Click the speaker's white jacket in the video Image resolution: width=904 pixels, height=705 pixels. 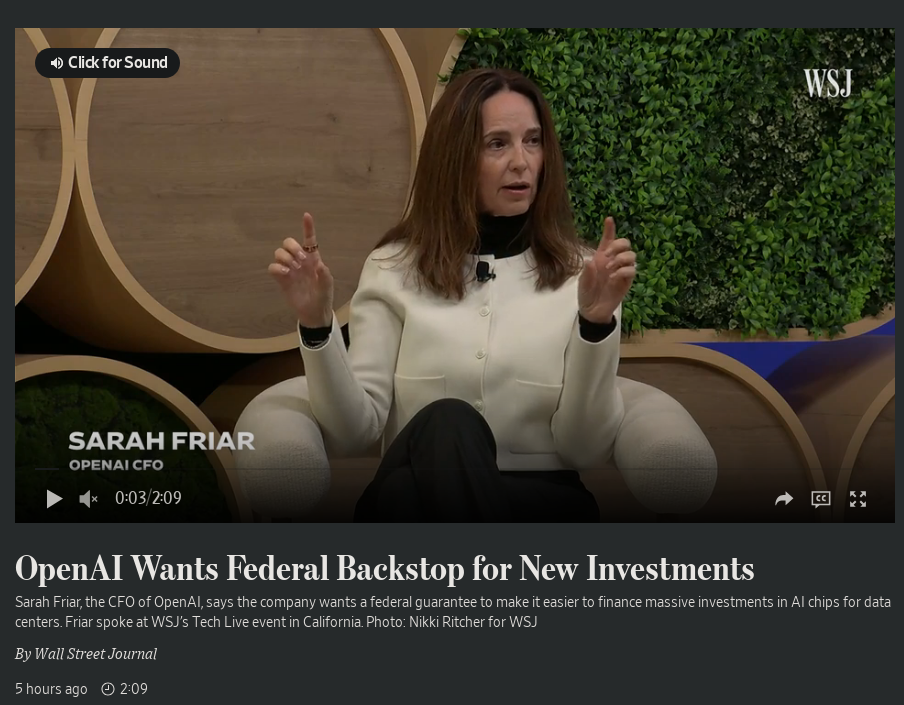tap(461, 357)
